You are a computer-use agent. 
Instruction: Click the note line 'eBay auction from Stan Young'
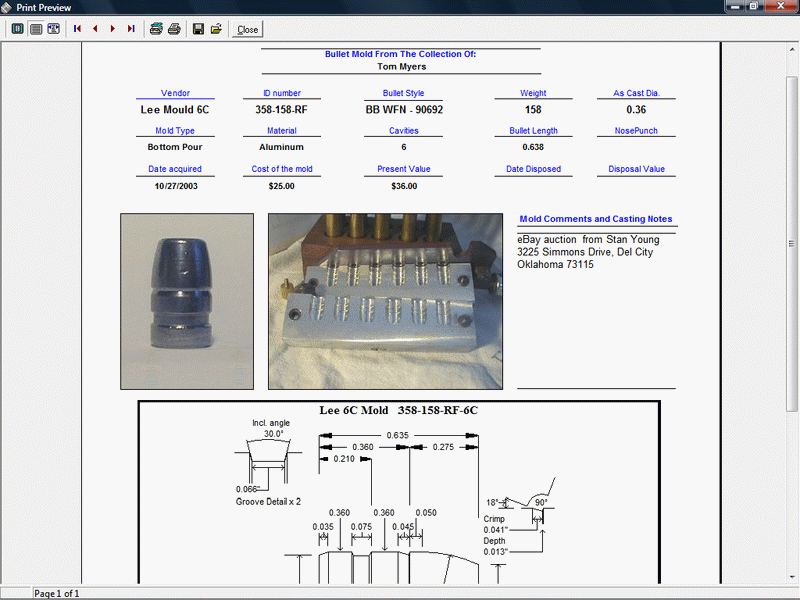coord(588,239)
